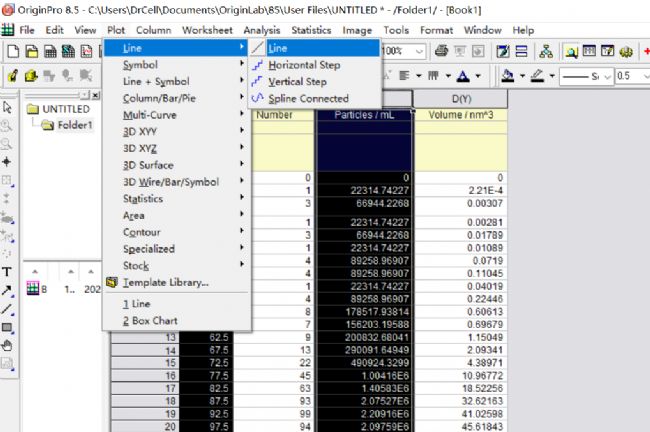Expand the font color dropdown arrow
This screenshot has height=432, width=650.
tap(477, 76)
